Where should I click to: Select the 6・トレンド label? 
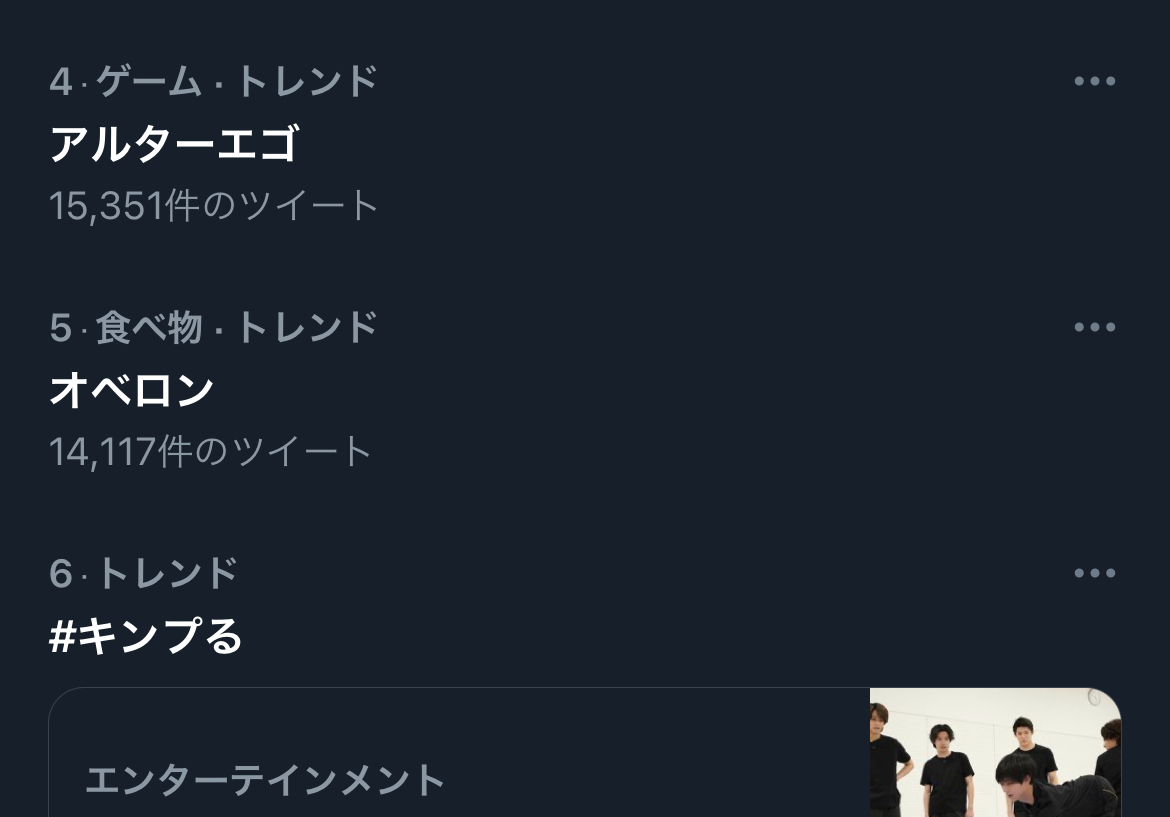143,573
